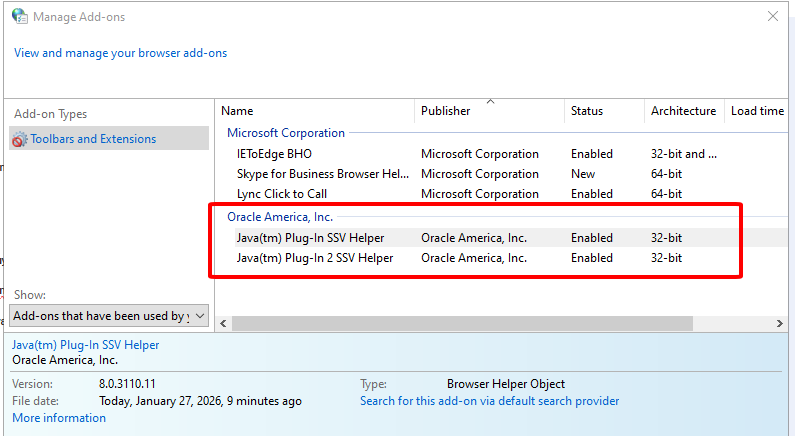The width and height of the screenshot is (795, 436).
Task: Collapse the Oracle America, Inc. group
Action: click(280, 217)
